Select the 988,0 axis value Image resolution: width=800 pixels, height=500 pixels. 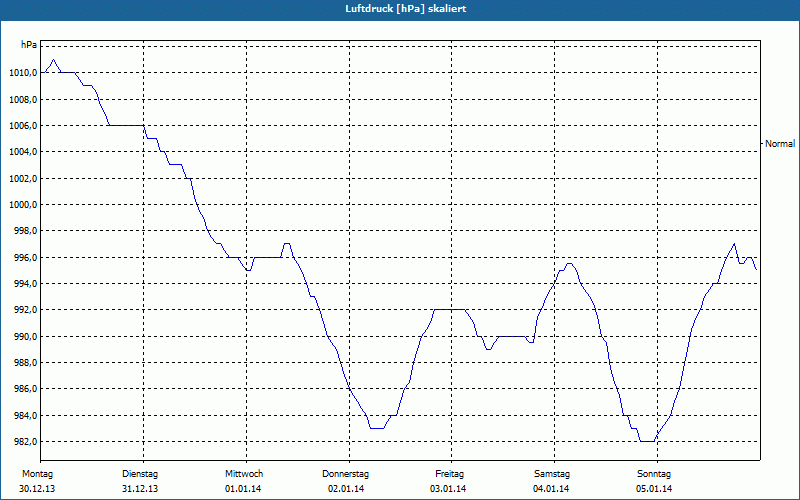[25, 363]
